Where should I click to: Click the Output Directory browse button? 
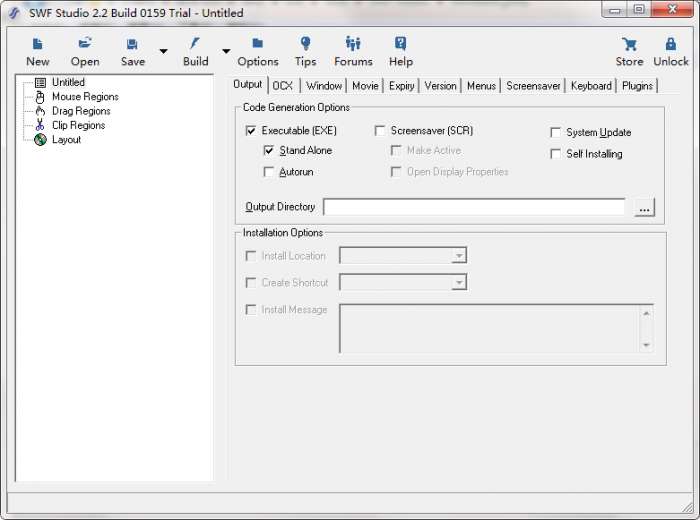pyautogui.click(x=644, y=208)
